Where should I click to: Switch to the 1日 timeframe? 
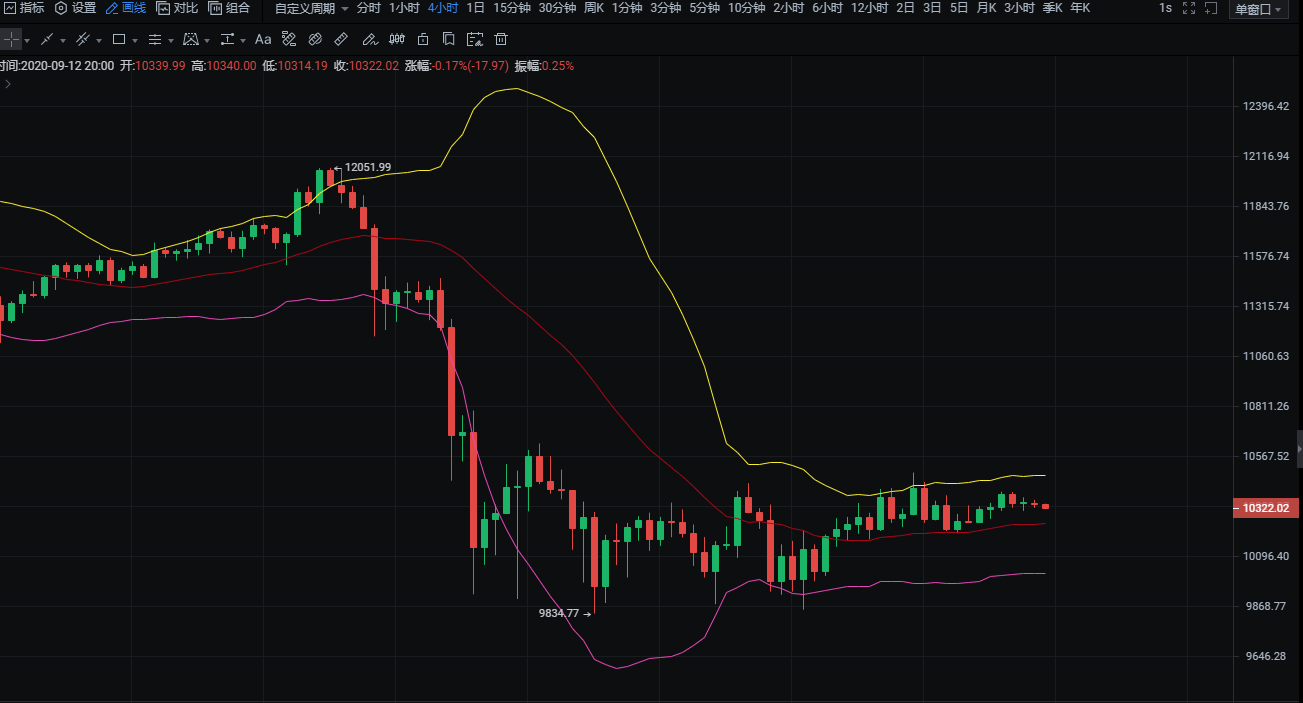[476, 8]
